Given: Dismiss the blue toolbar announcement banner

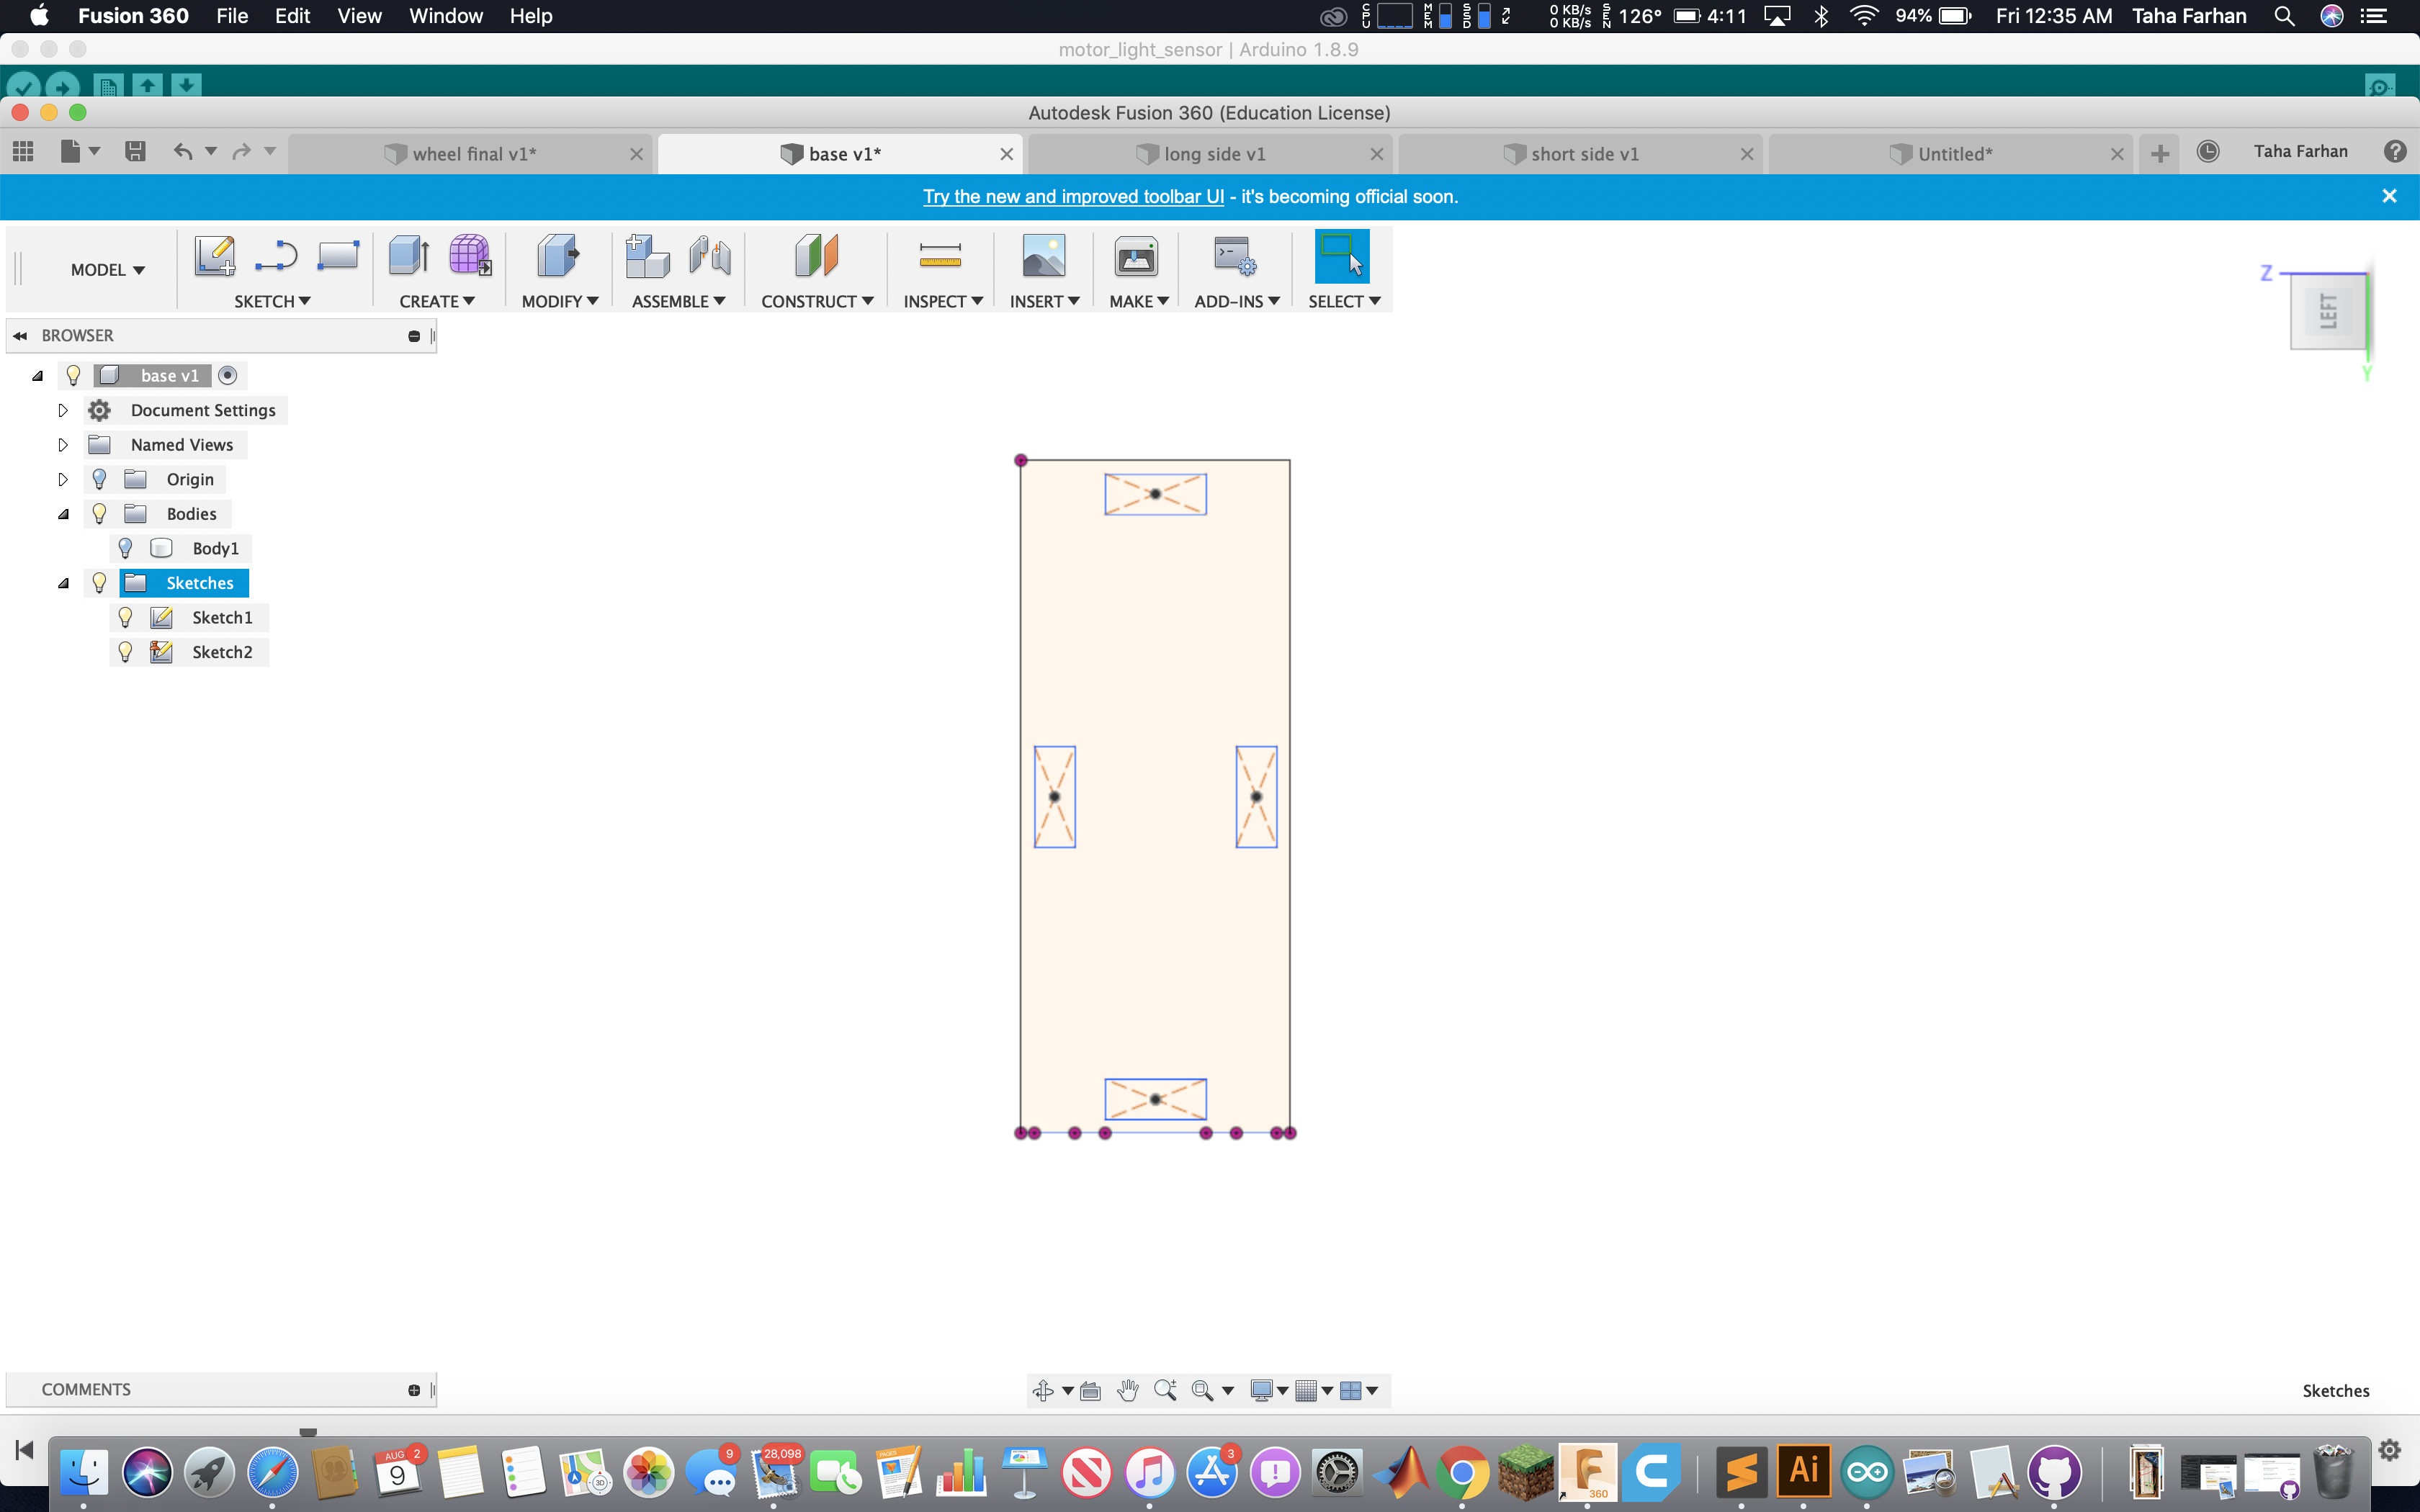Looking at the screenshot, I should (x=2389, y=196).
